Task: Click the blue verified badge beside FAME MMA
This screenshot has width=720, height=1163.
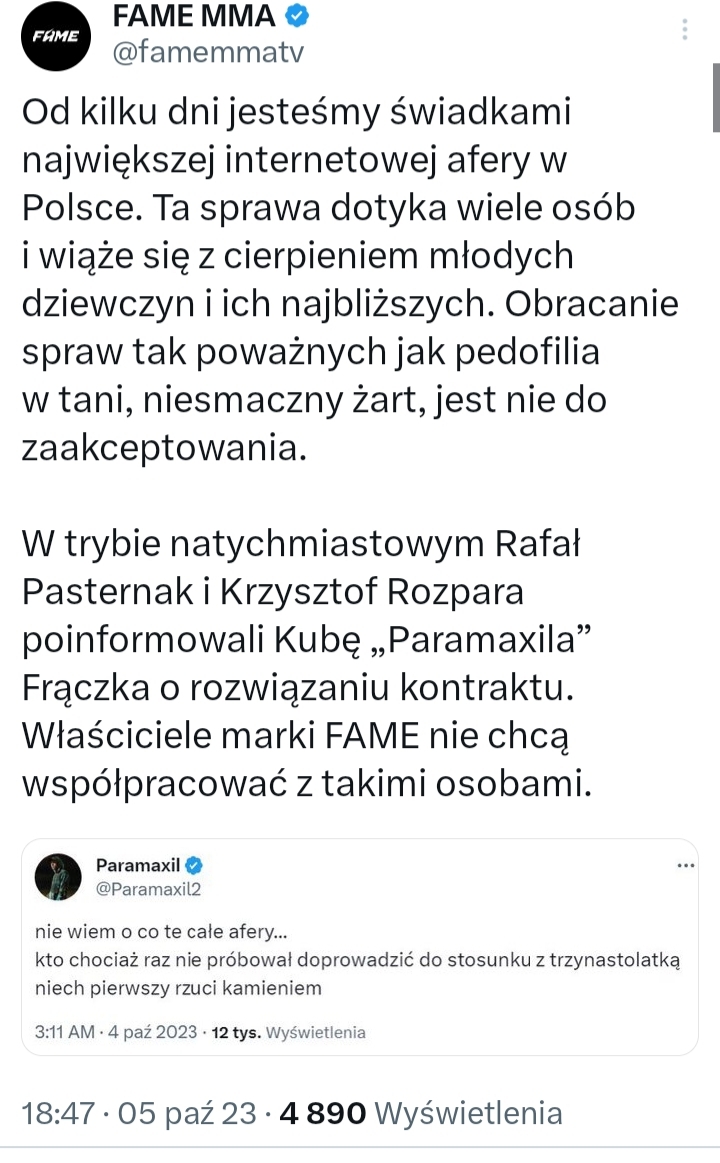Action: coord(299,16)
